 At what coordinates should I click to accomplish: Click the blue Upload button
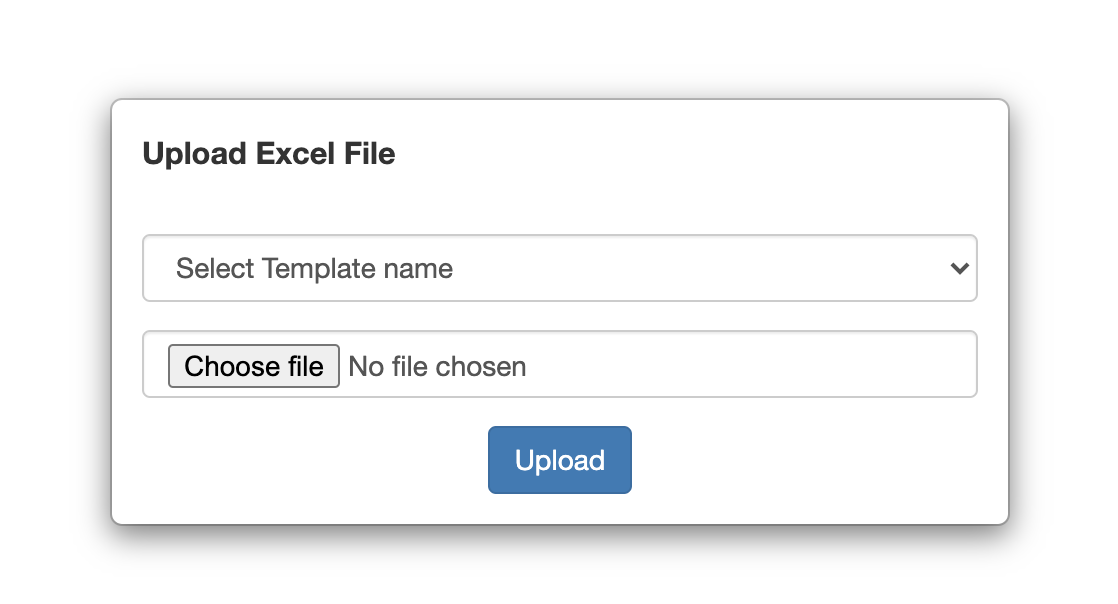coord(560,460)
